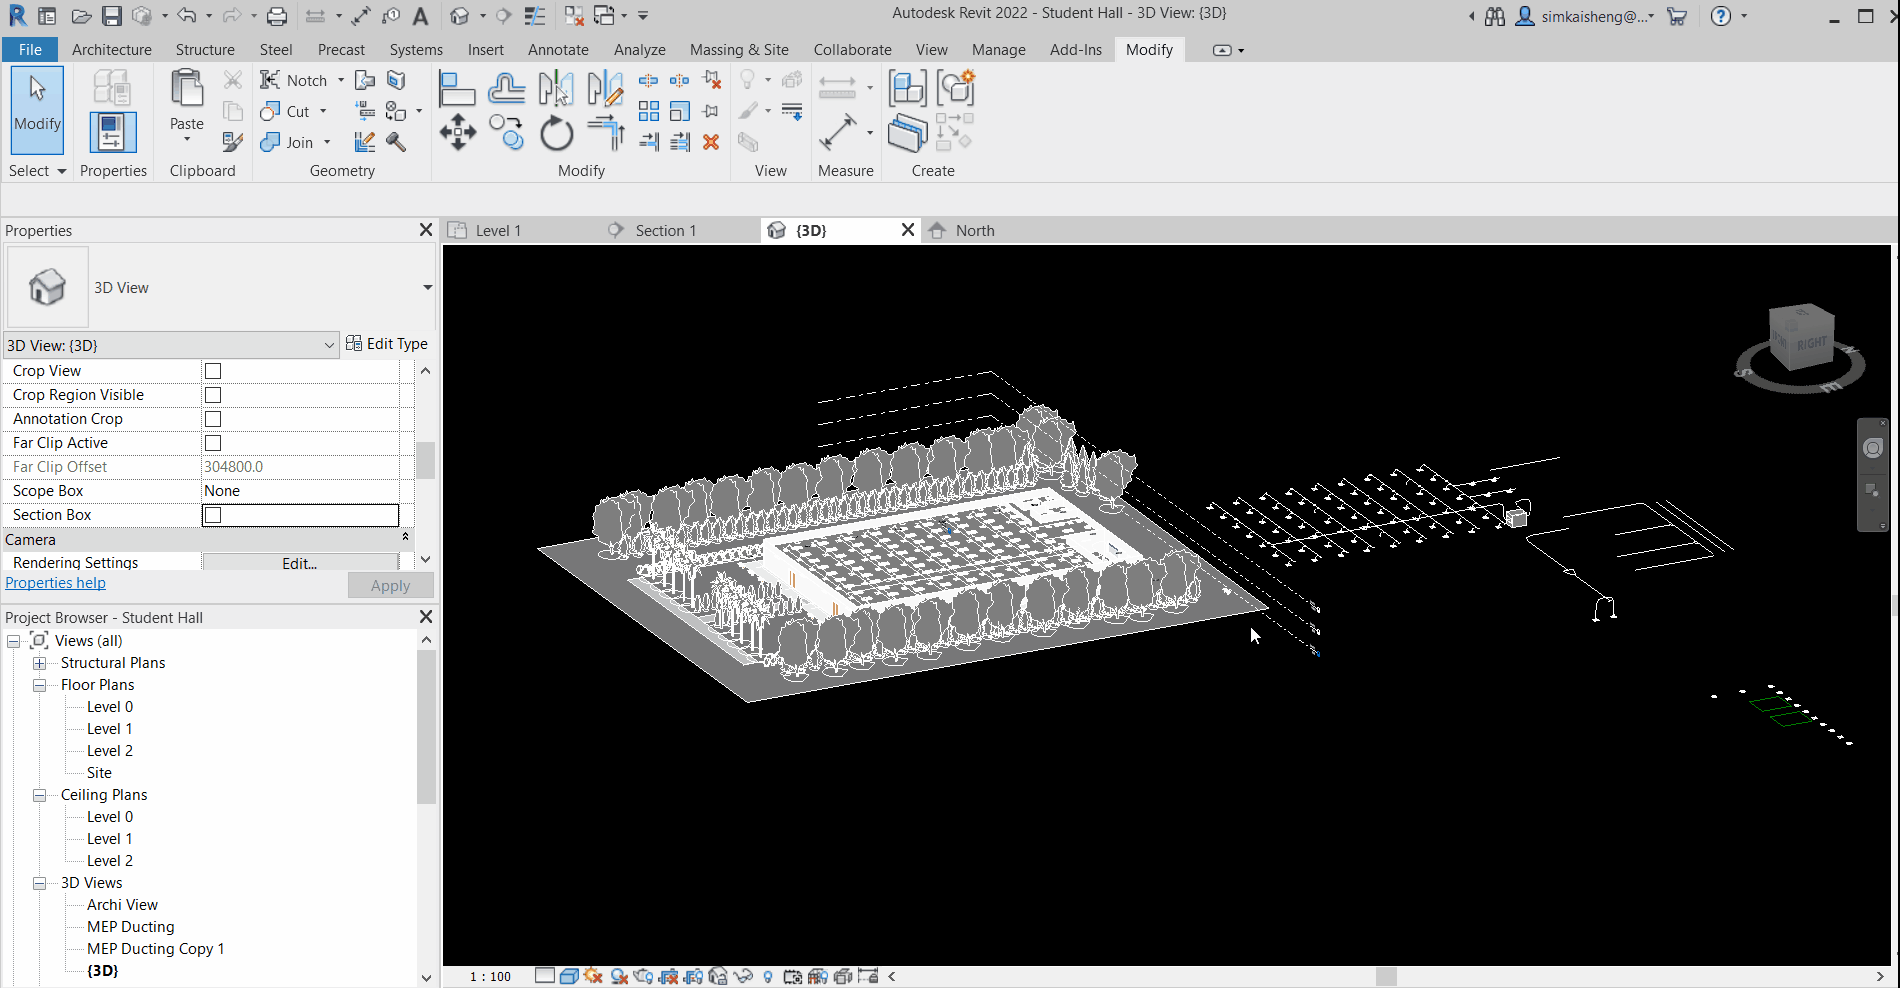Open the Join dropdown arrow
This screenshot has height=988, width=1900.
[x=327, y=142]
